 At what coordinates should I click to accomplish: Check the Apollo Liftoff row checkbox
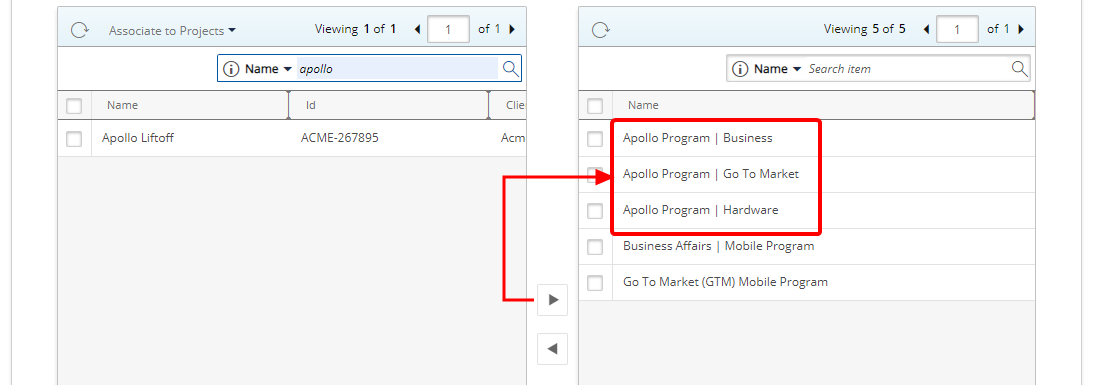click(74, 138)
